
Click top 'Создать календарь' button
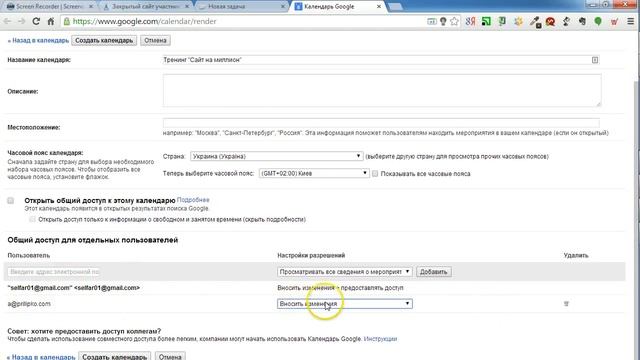(x=104, y=40)
